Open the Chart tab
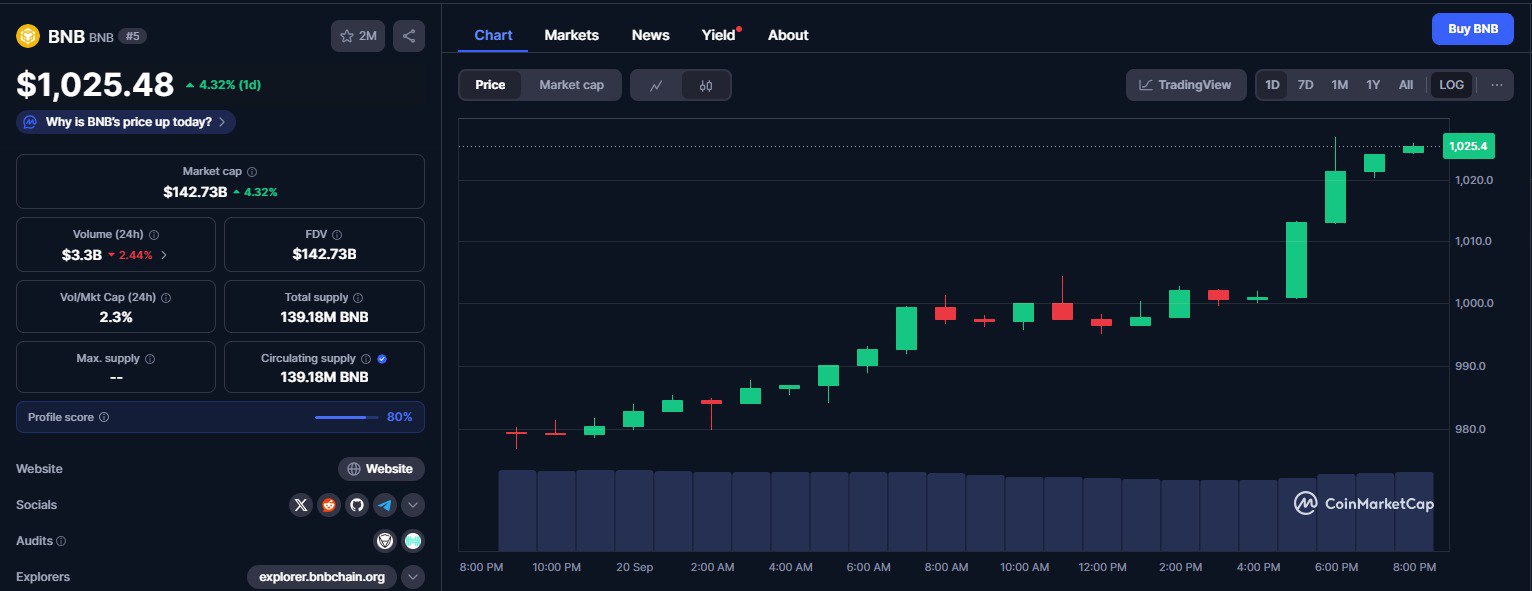 pos(493,35)
